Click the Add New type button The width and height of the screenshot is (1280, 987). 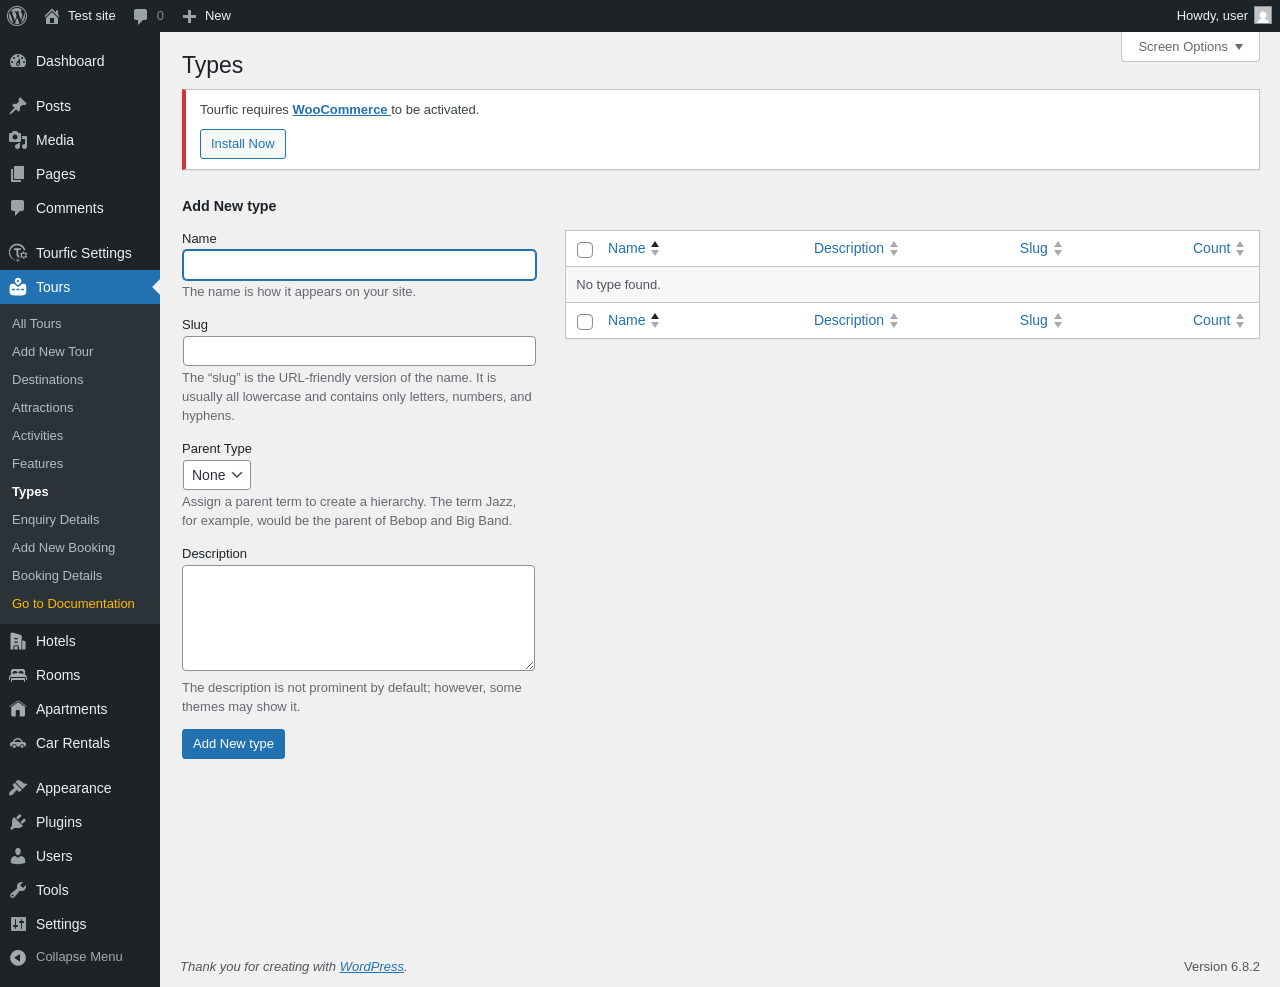point(233,744)
